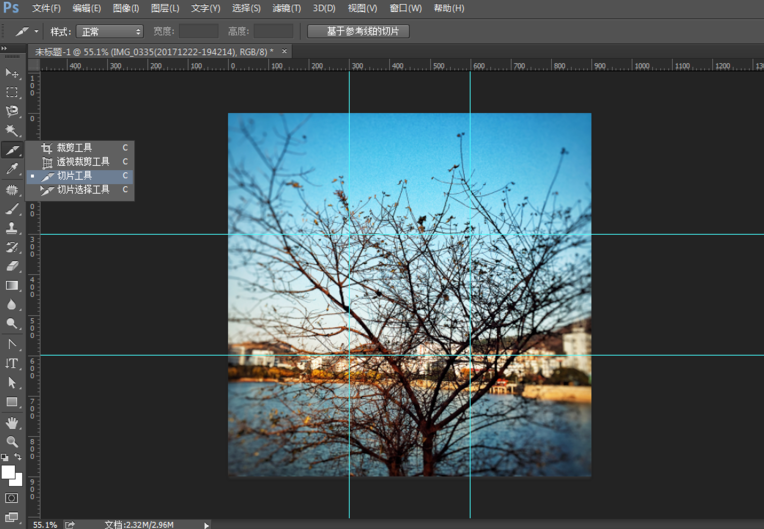Toggle Quick Mask mode
The width and height of the screenshot is (764, 529).
click(12, 497)
